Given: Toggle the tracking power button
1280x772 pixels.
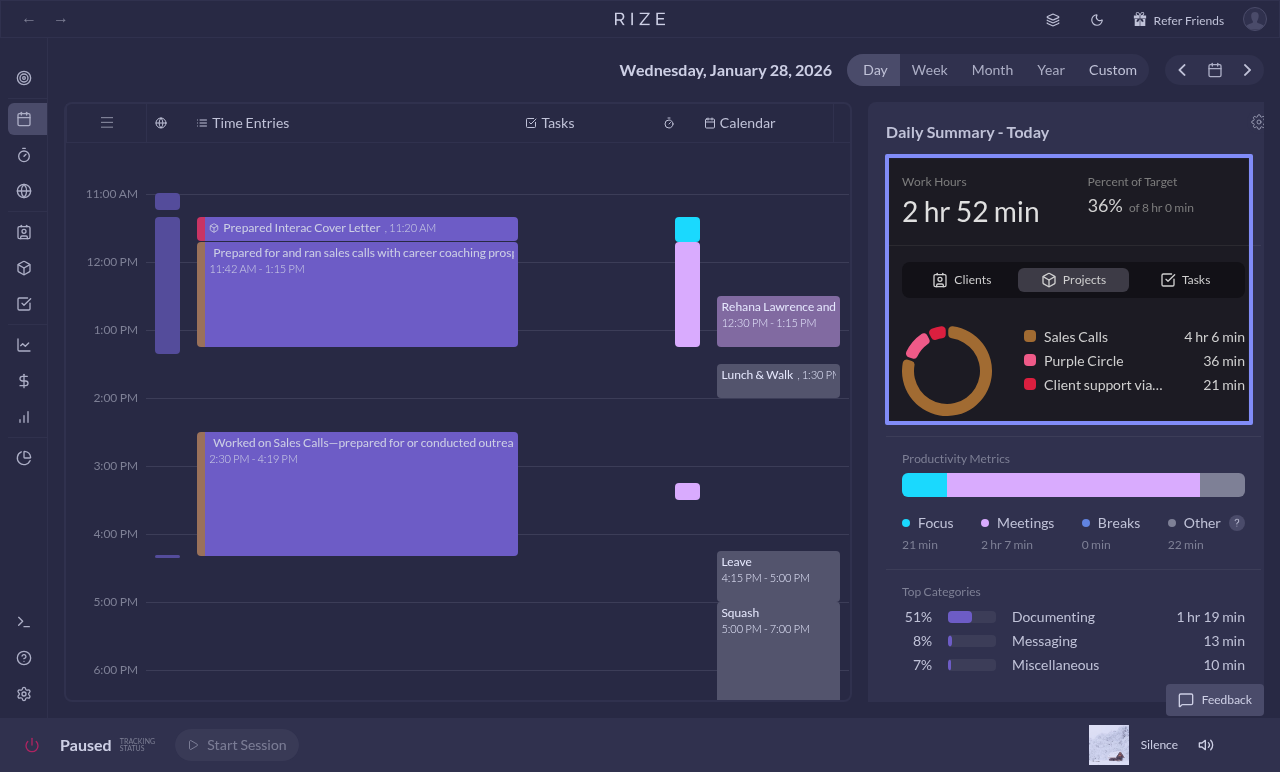Looking at the screenshot, I should tap(32, 745).
